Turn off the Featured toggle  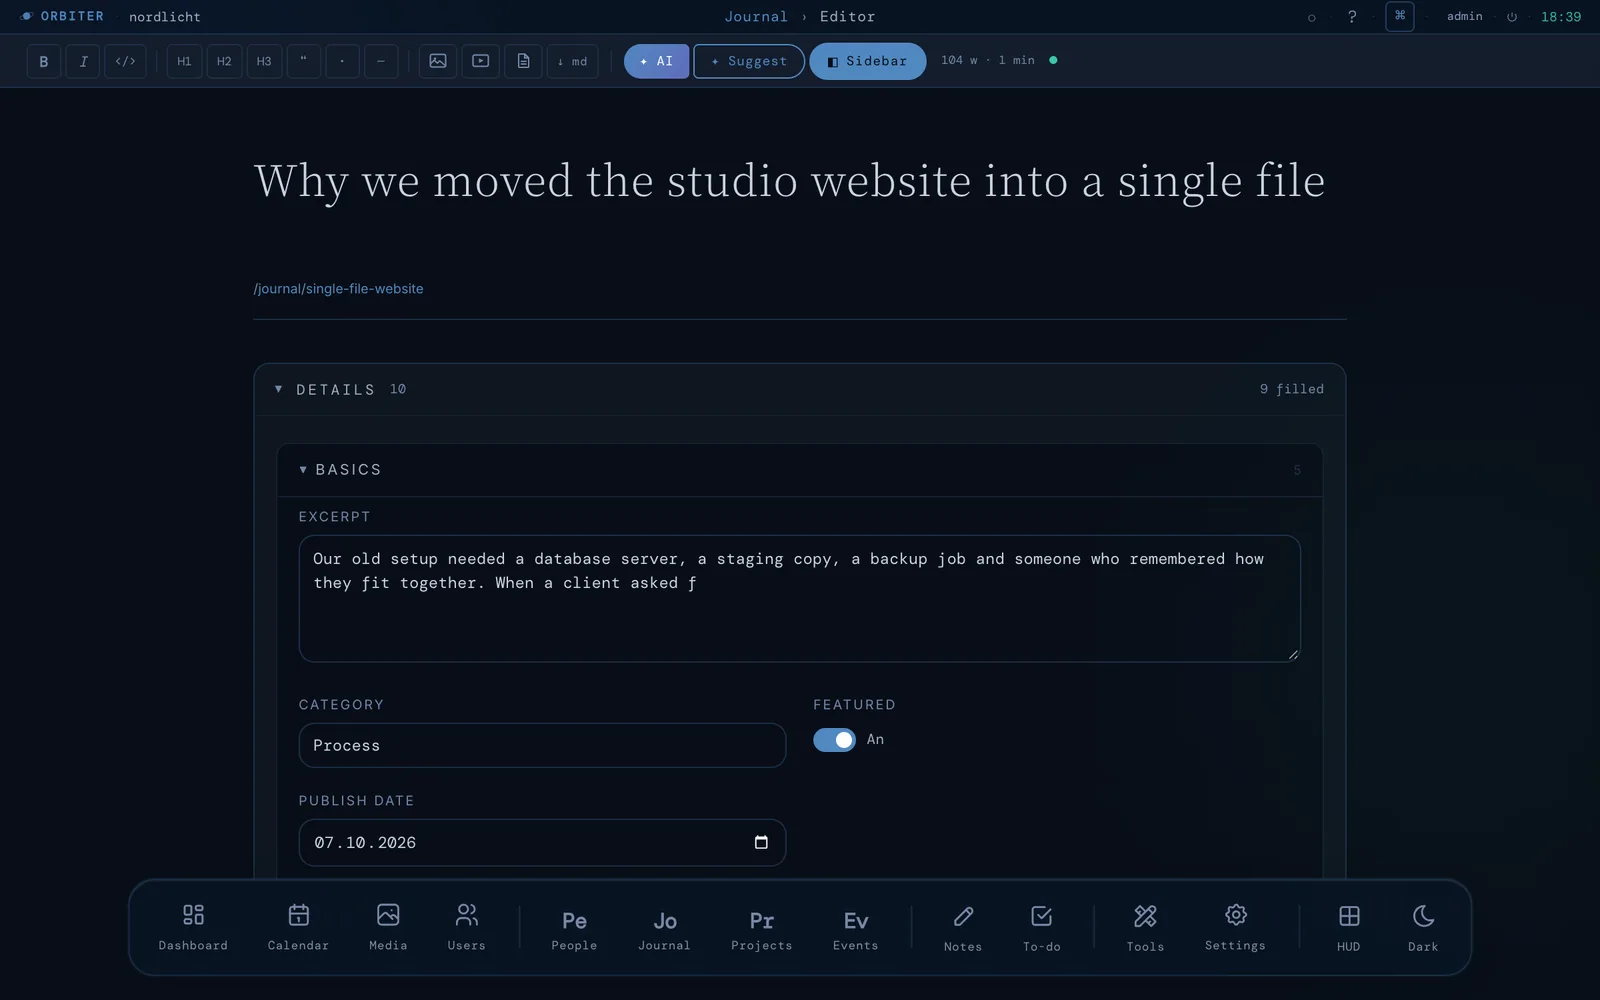click(x=834, y=740)
